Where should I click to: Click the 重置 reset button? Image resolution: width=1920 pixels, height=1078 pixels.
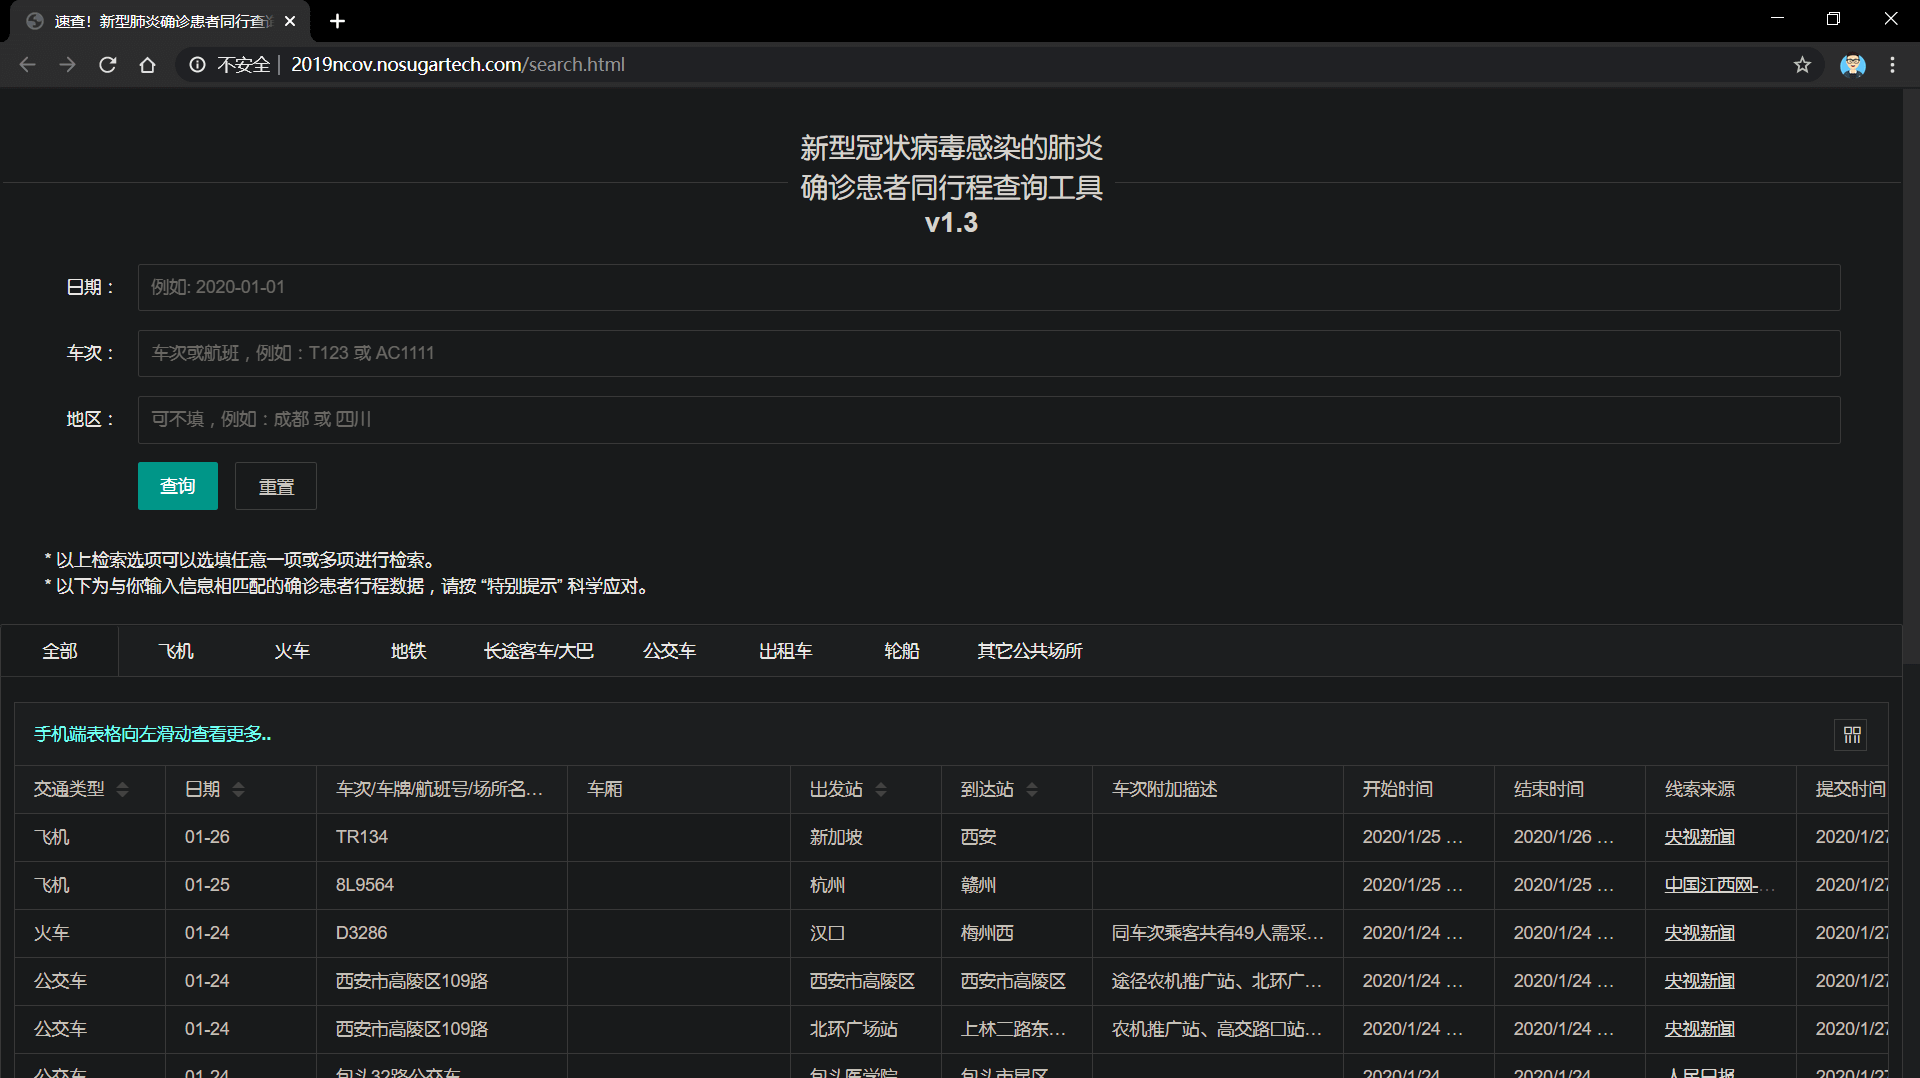(276, 486)
